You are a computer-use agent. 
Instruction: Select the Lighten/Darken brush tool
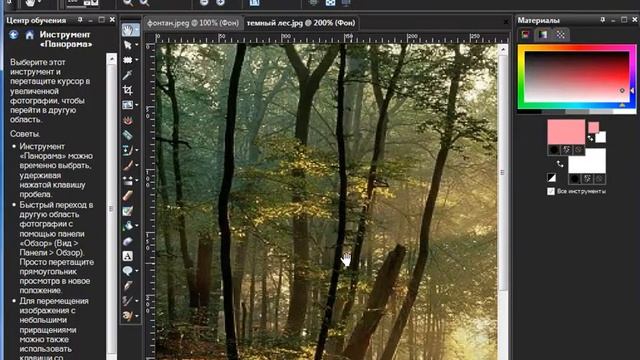127,180
